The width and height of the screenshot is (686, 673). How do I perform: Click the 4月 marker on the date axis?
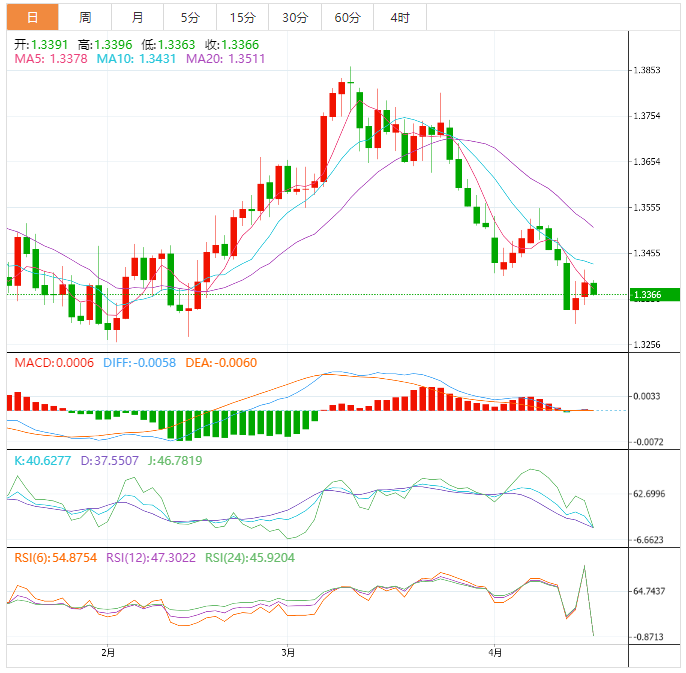[494, 653]
